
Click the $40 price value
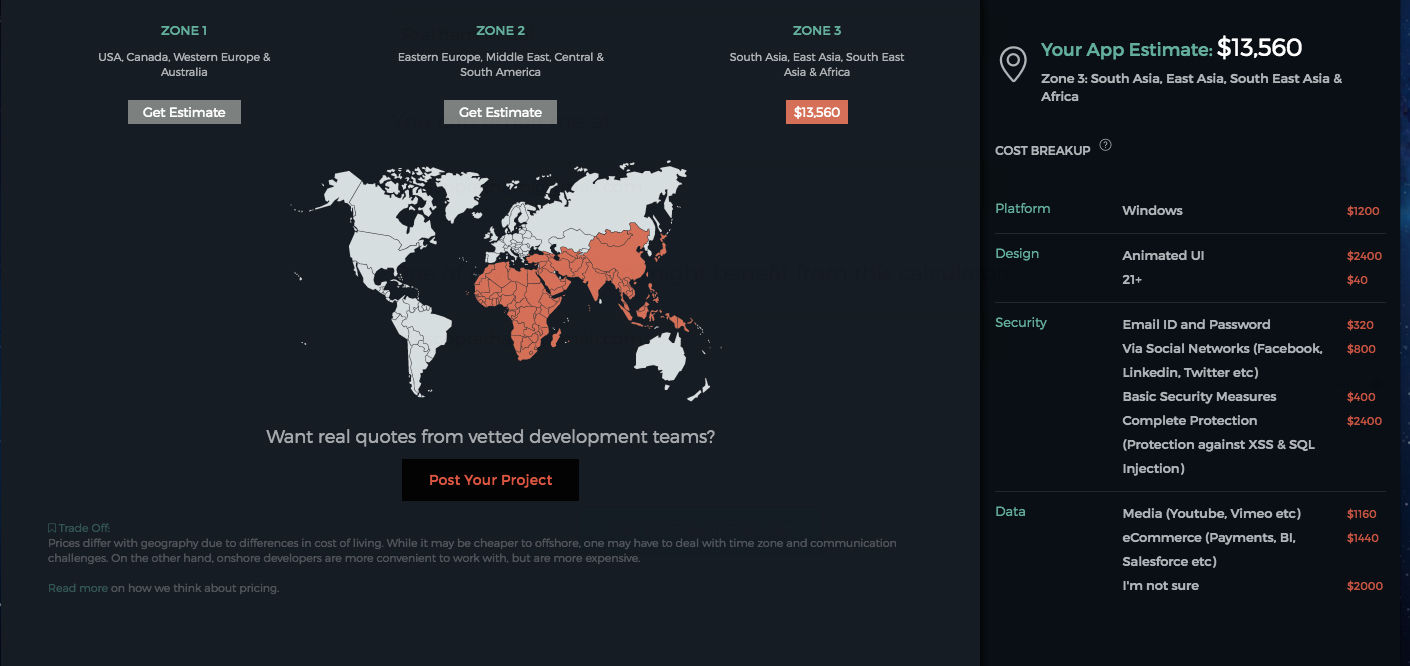(1357, 280)
